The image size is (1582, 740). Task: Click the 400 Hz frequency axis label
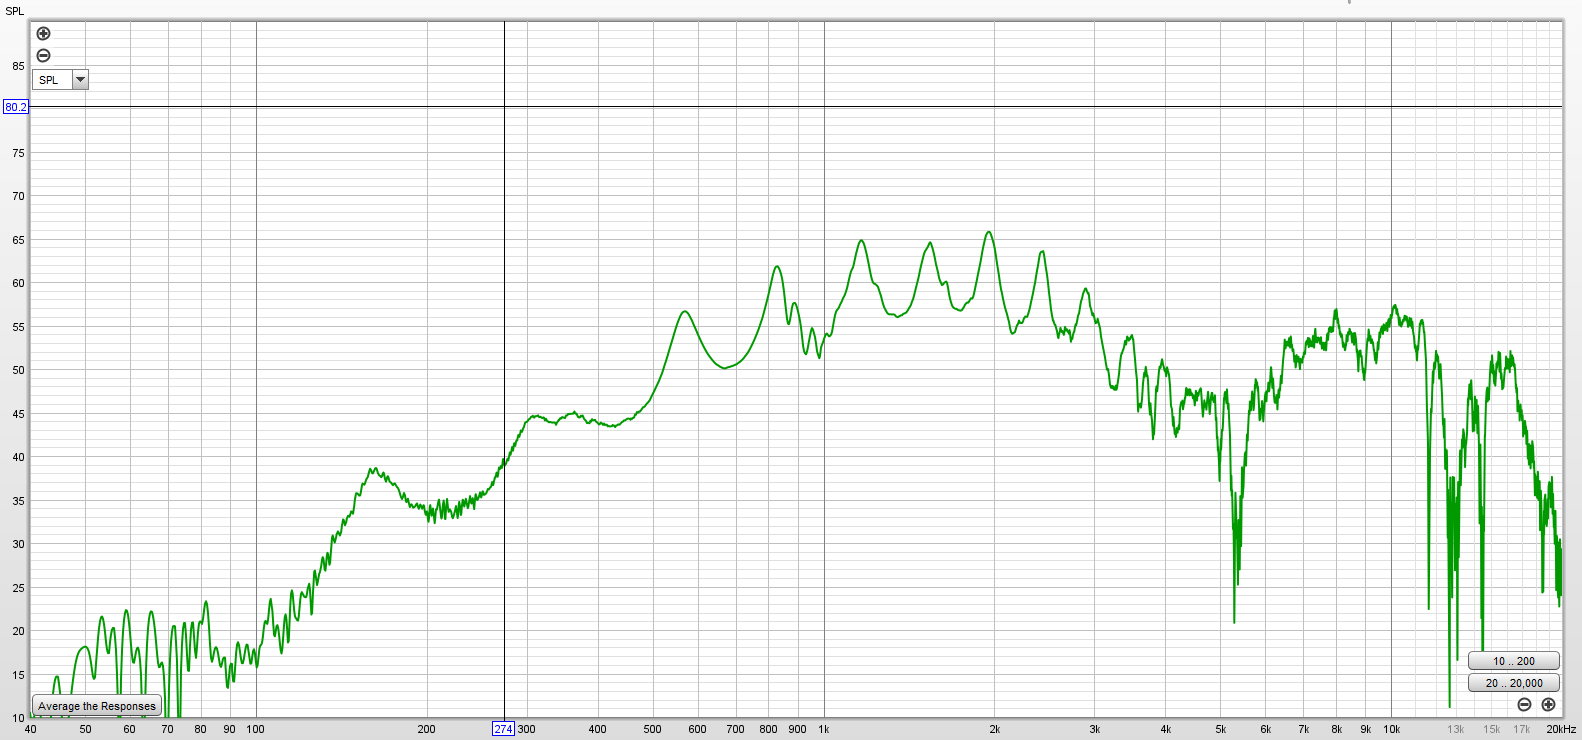598,729
